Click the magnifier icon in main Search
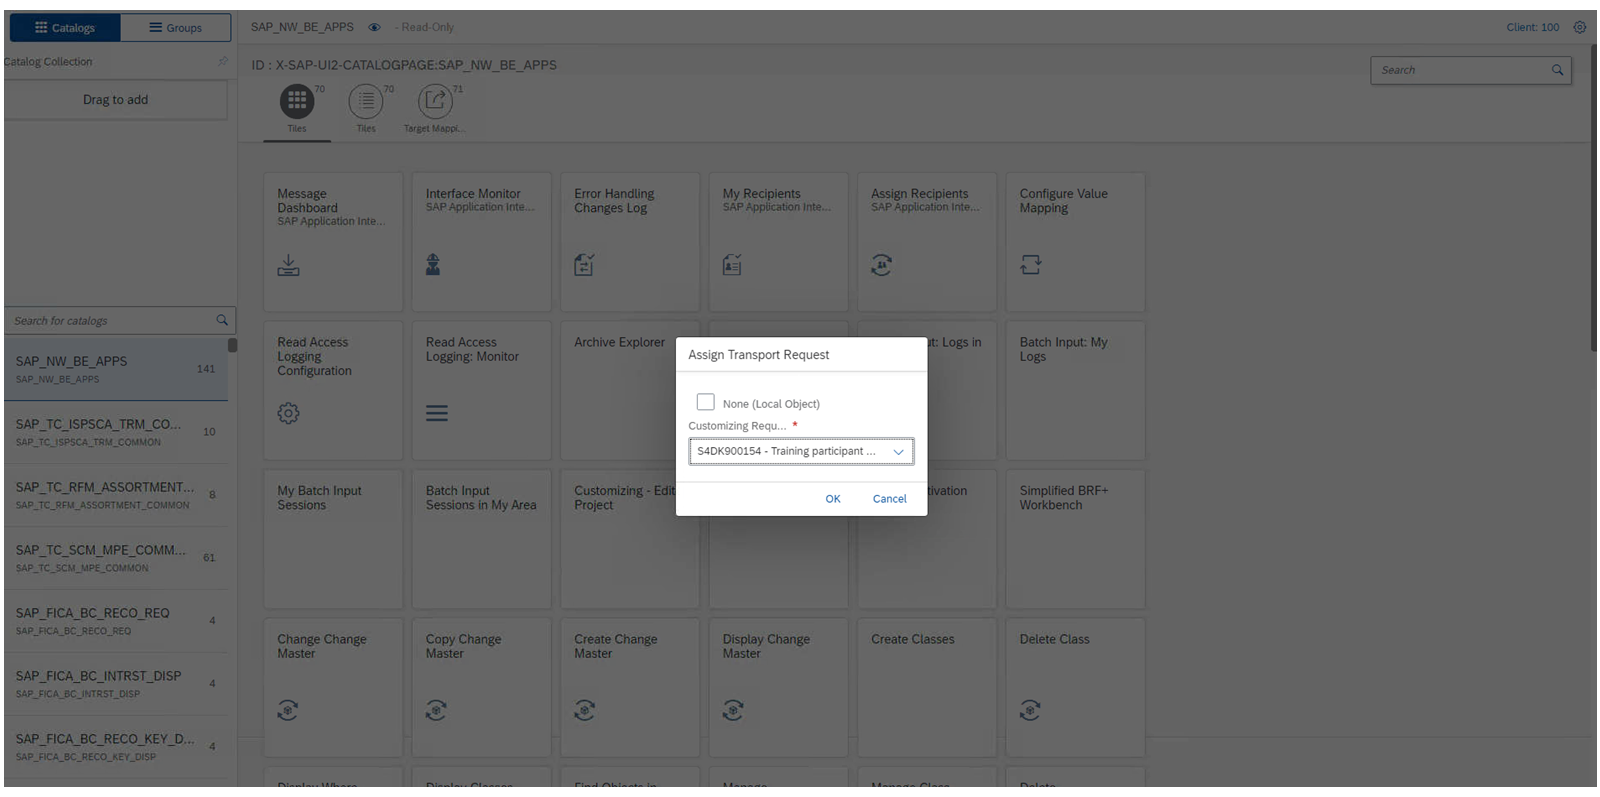The height and width of the screenshot is (797, 1600). [x=1557, y=70]
